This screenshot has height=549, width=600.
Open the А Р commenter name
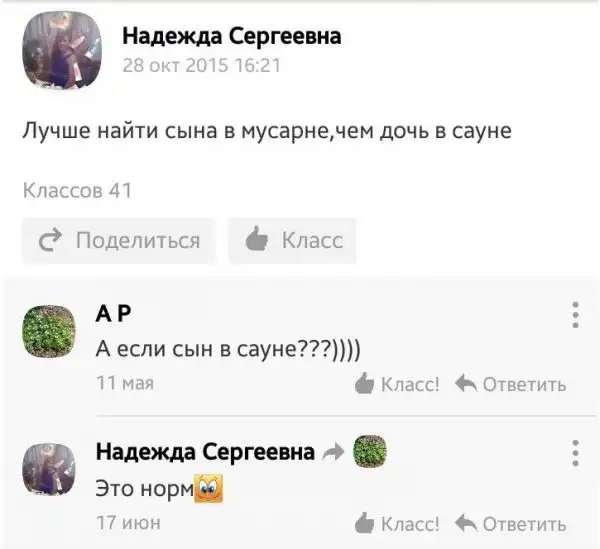tap(113, 315)
